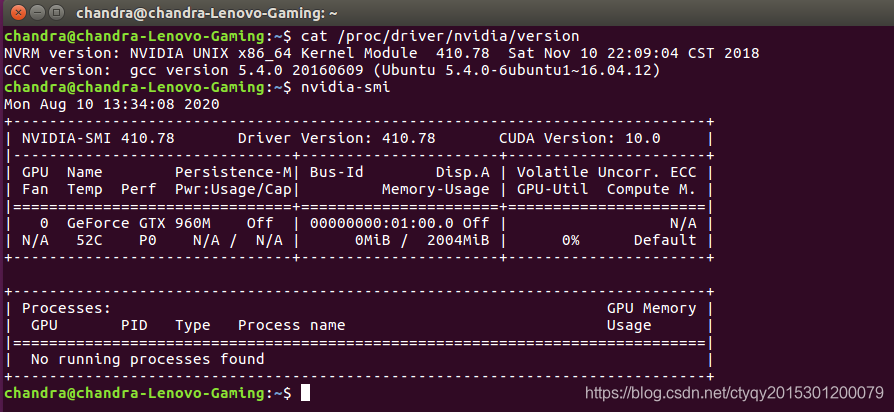Click the temperature value '52C'

(89, 240)
